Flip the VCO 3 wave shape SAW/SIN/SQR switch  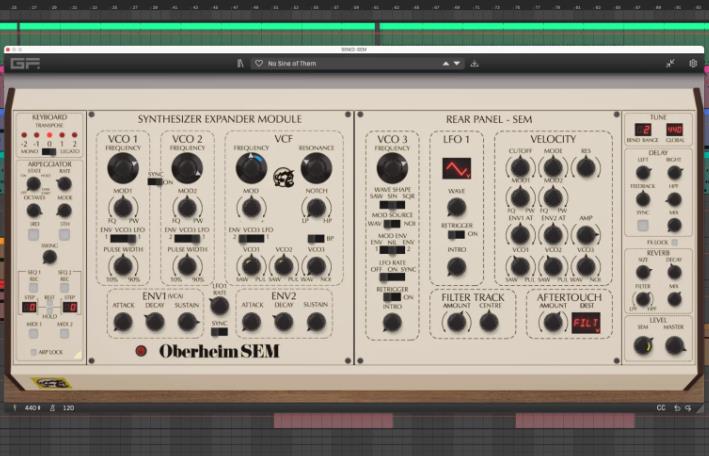tap(392, 205)
